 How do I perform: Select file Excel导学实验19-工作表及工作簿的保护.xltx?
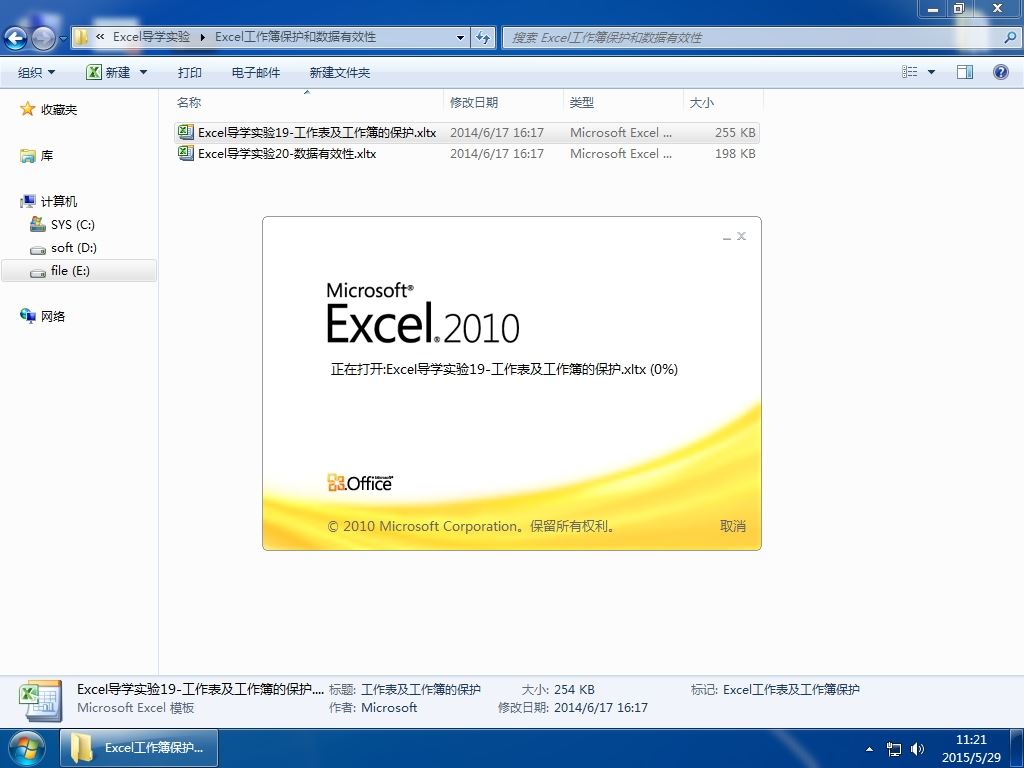tap(467, 133)
